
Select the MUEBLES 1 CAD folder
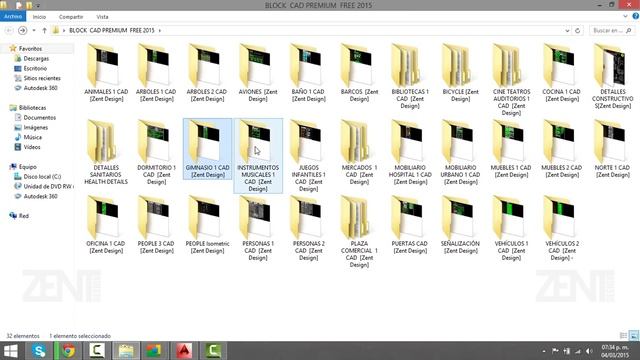click(x=511, y=149)
